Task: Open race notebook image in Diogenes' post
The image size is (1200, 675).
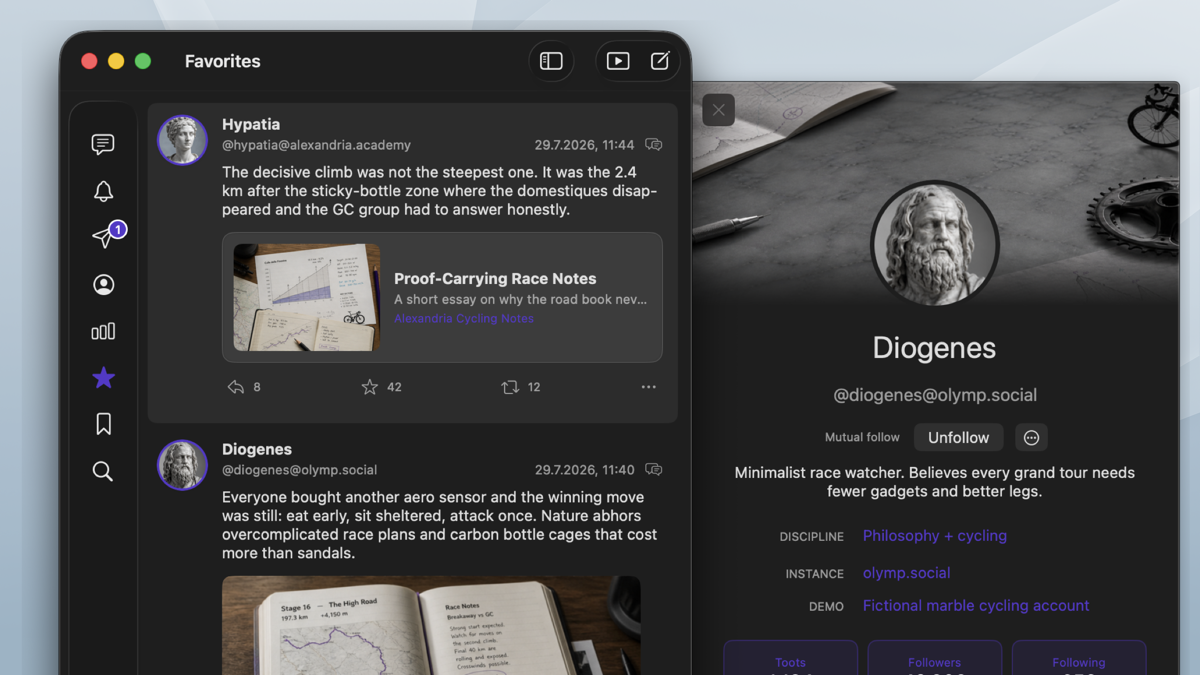Action: [431, 625]
